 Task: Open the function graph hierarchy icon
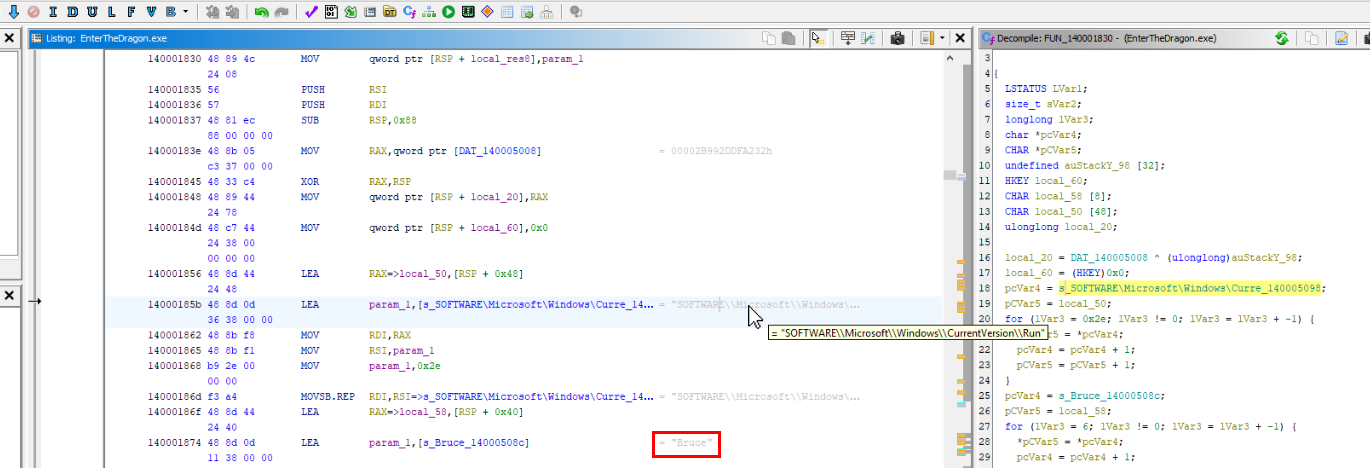[429, 12]
